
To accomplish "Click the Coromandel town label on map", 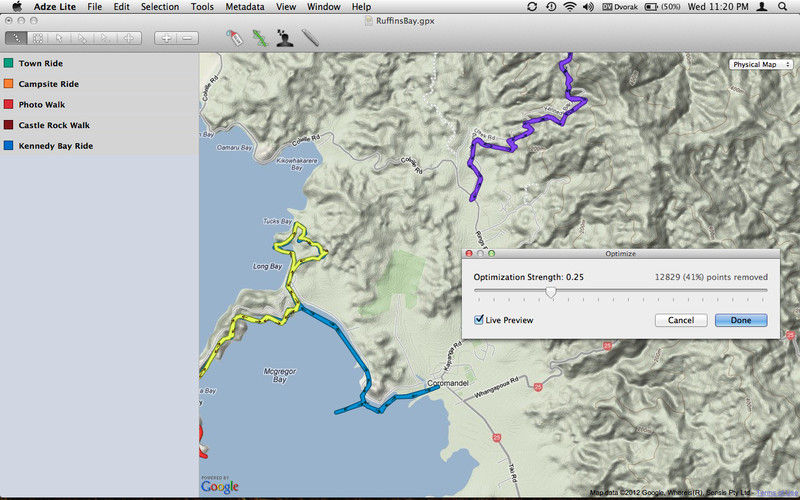I will (x=447, y=383).
